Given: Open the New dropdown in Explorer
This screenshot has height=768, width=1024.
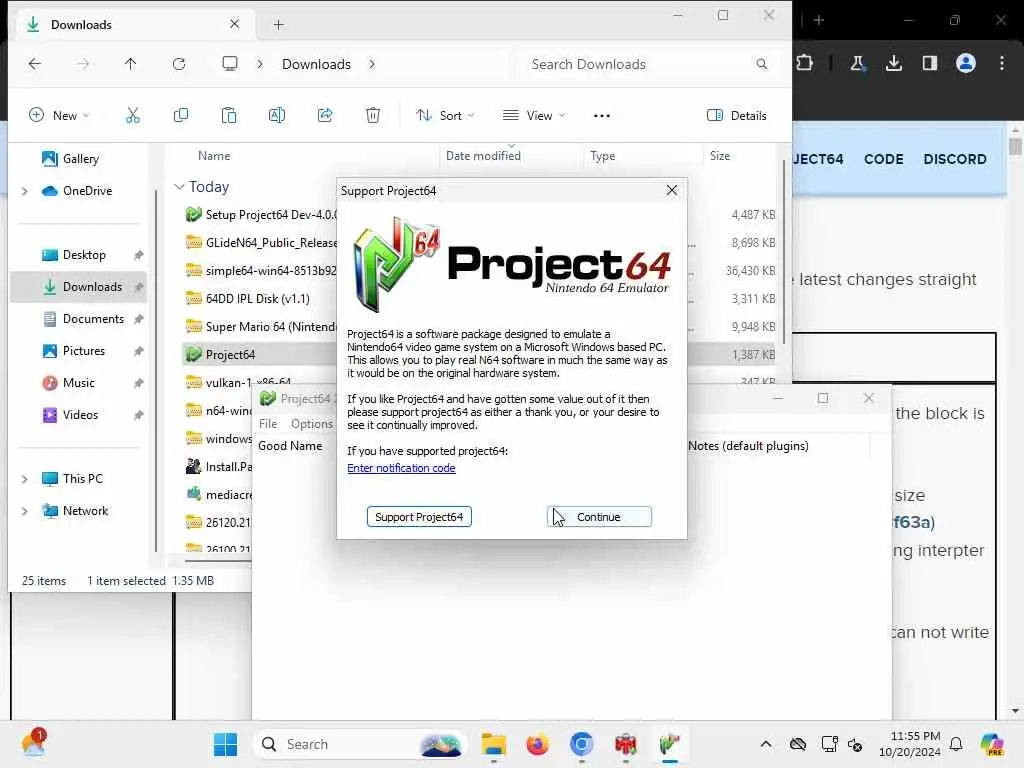Looking at the screenshot, I should pos(59,116).
